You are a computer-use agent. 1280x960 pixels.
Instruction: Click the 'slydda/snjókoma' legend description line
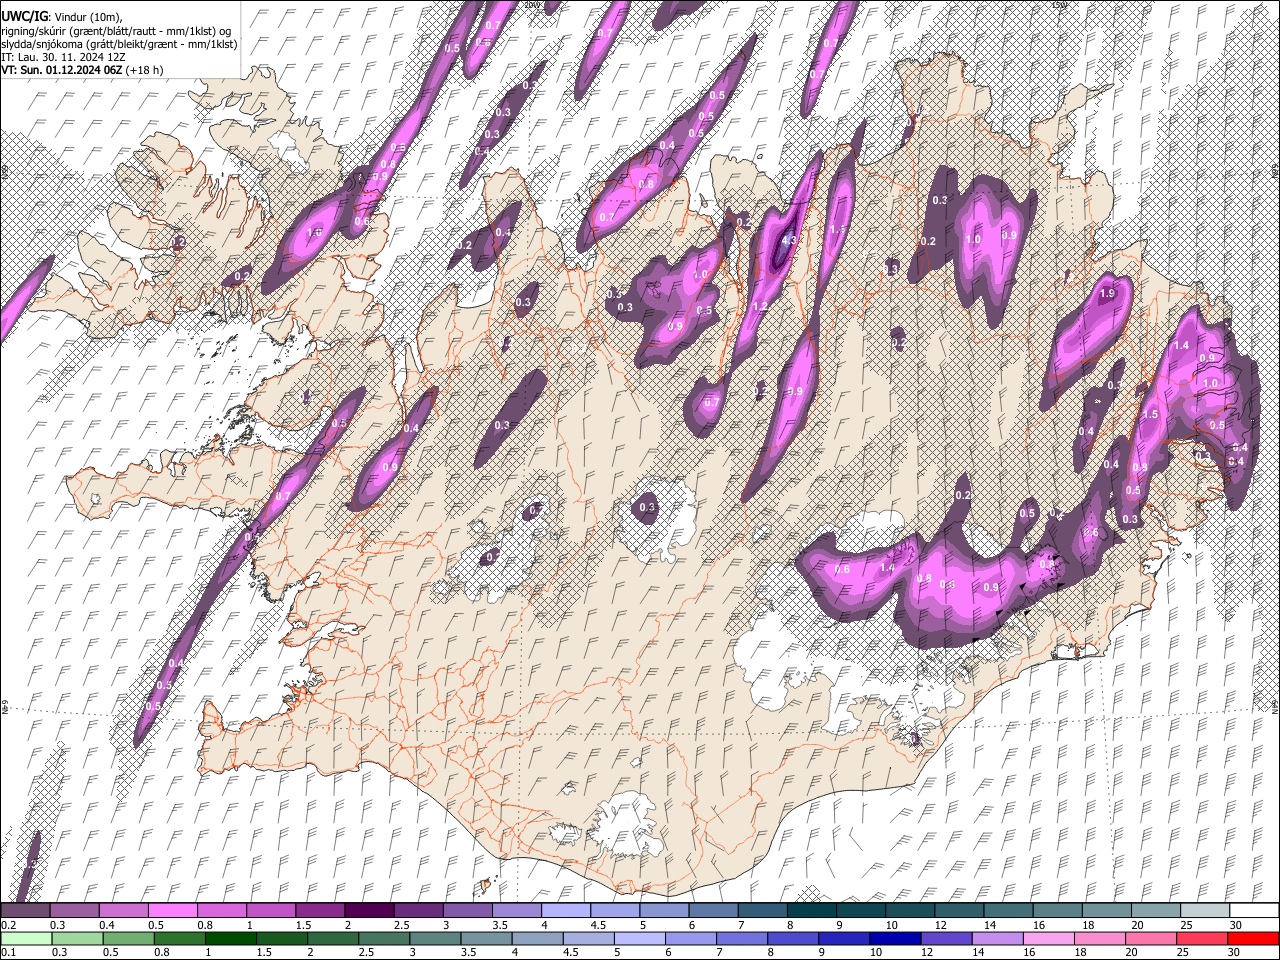[x=119, y=44]
